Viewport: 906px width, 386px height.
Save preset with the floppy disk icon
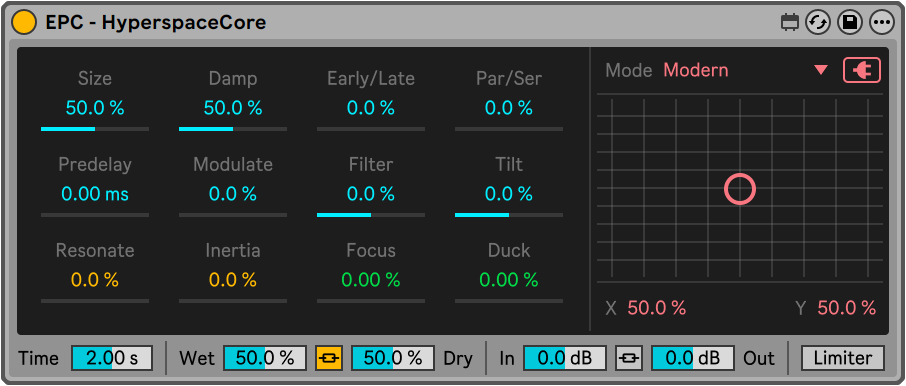[849, 23]
